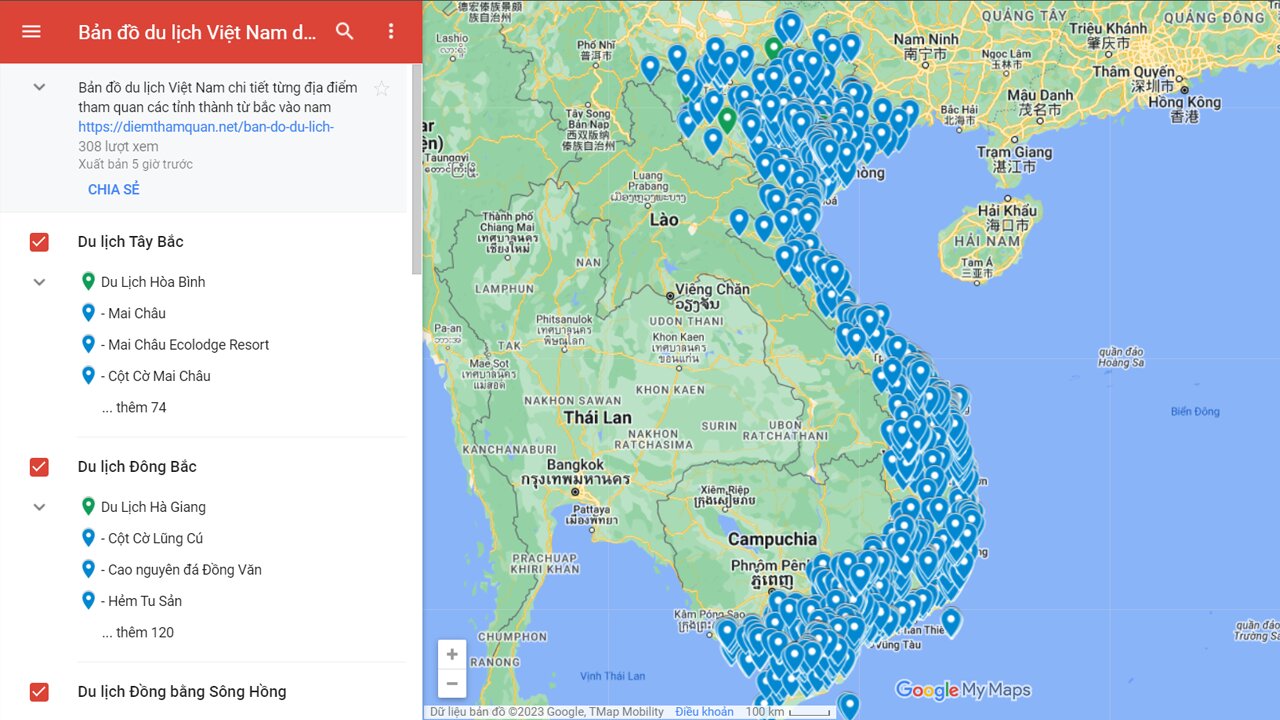Select Cột Cờ Lũng Cú entry

(x=152, y=538)
